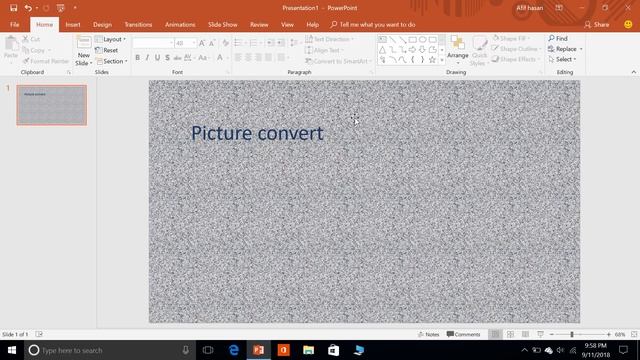
Task: Toggle strikethrough formatting
Action: [x=177, y=58]
